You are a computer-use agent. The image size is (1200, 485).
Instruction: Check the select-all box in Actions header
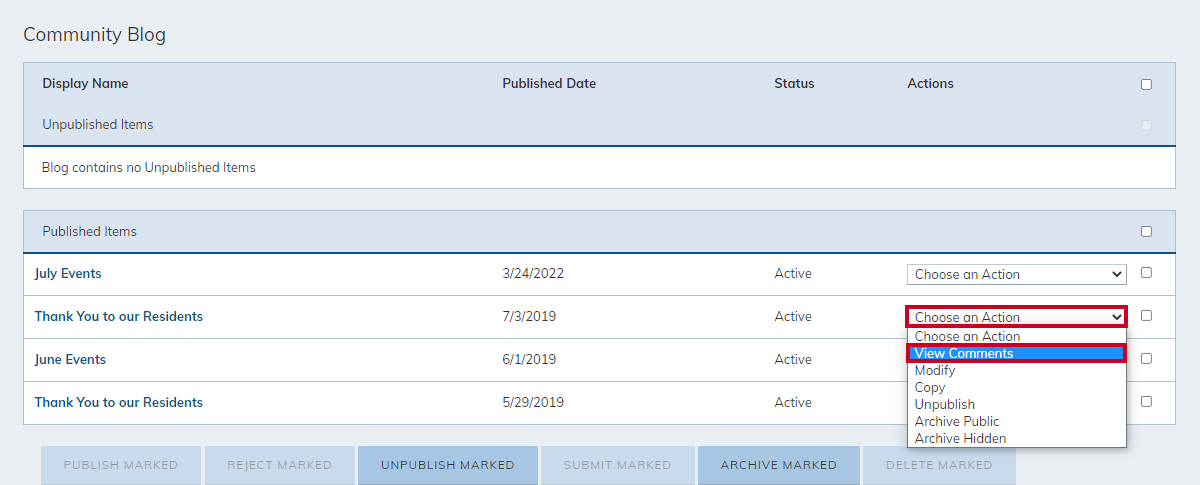tap(1146, 84)
